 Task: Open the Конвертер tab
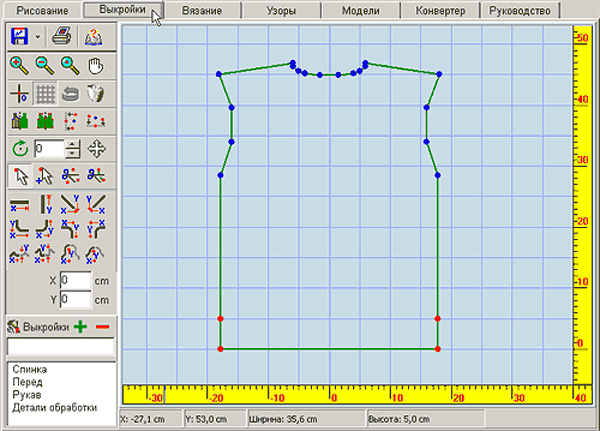coord(440,10)
